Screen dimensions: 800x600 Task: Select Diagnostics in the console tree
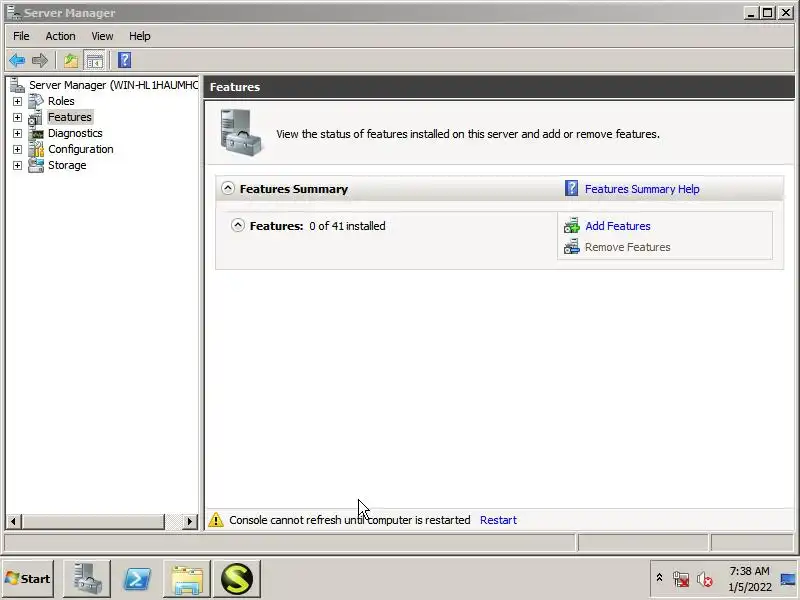tap(75, 133)
